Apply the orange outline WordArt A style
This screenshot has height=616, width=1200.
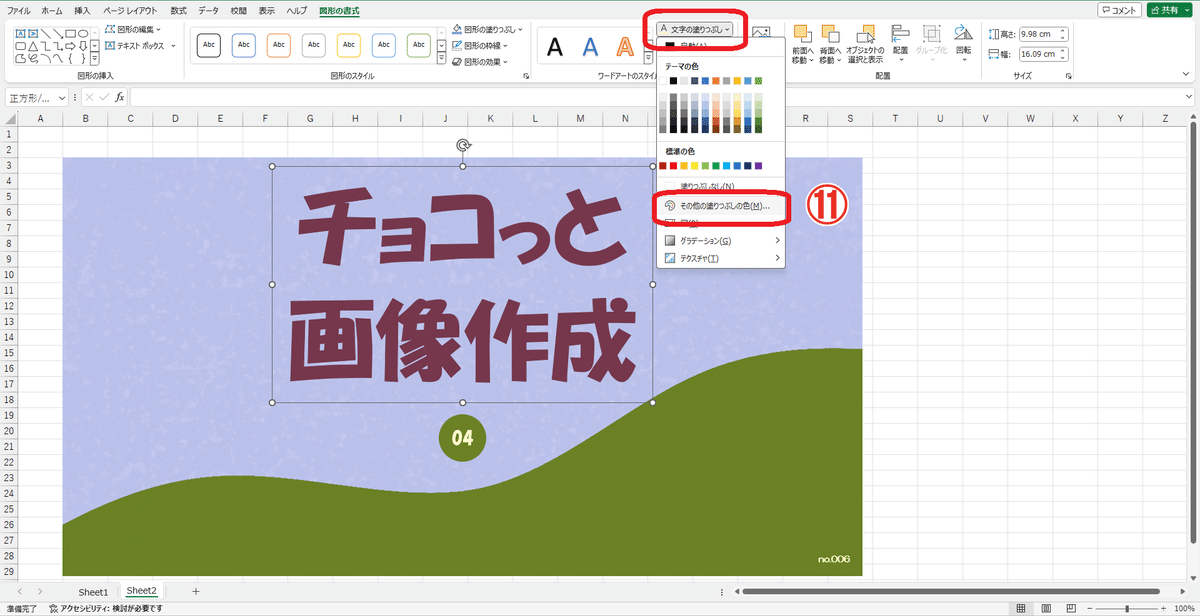tap(625, 46)
